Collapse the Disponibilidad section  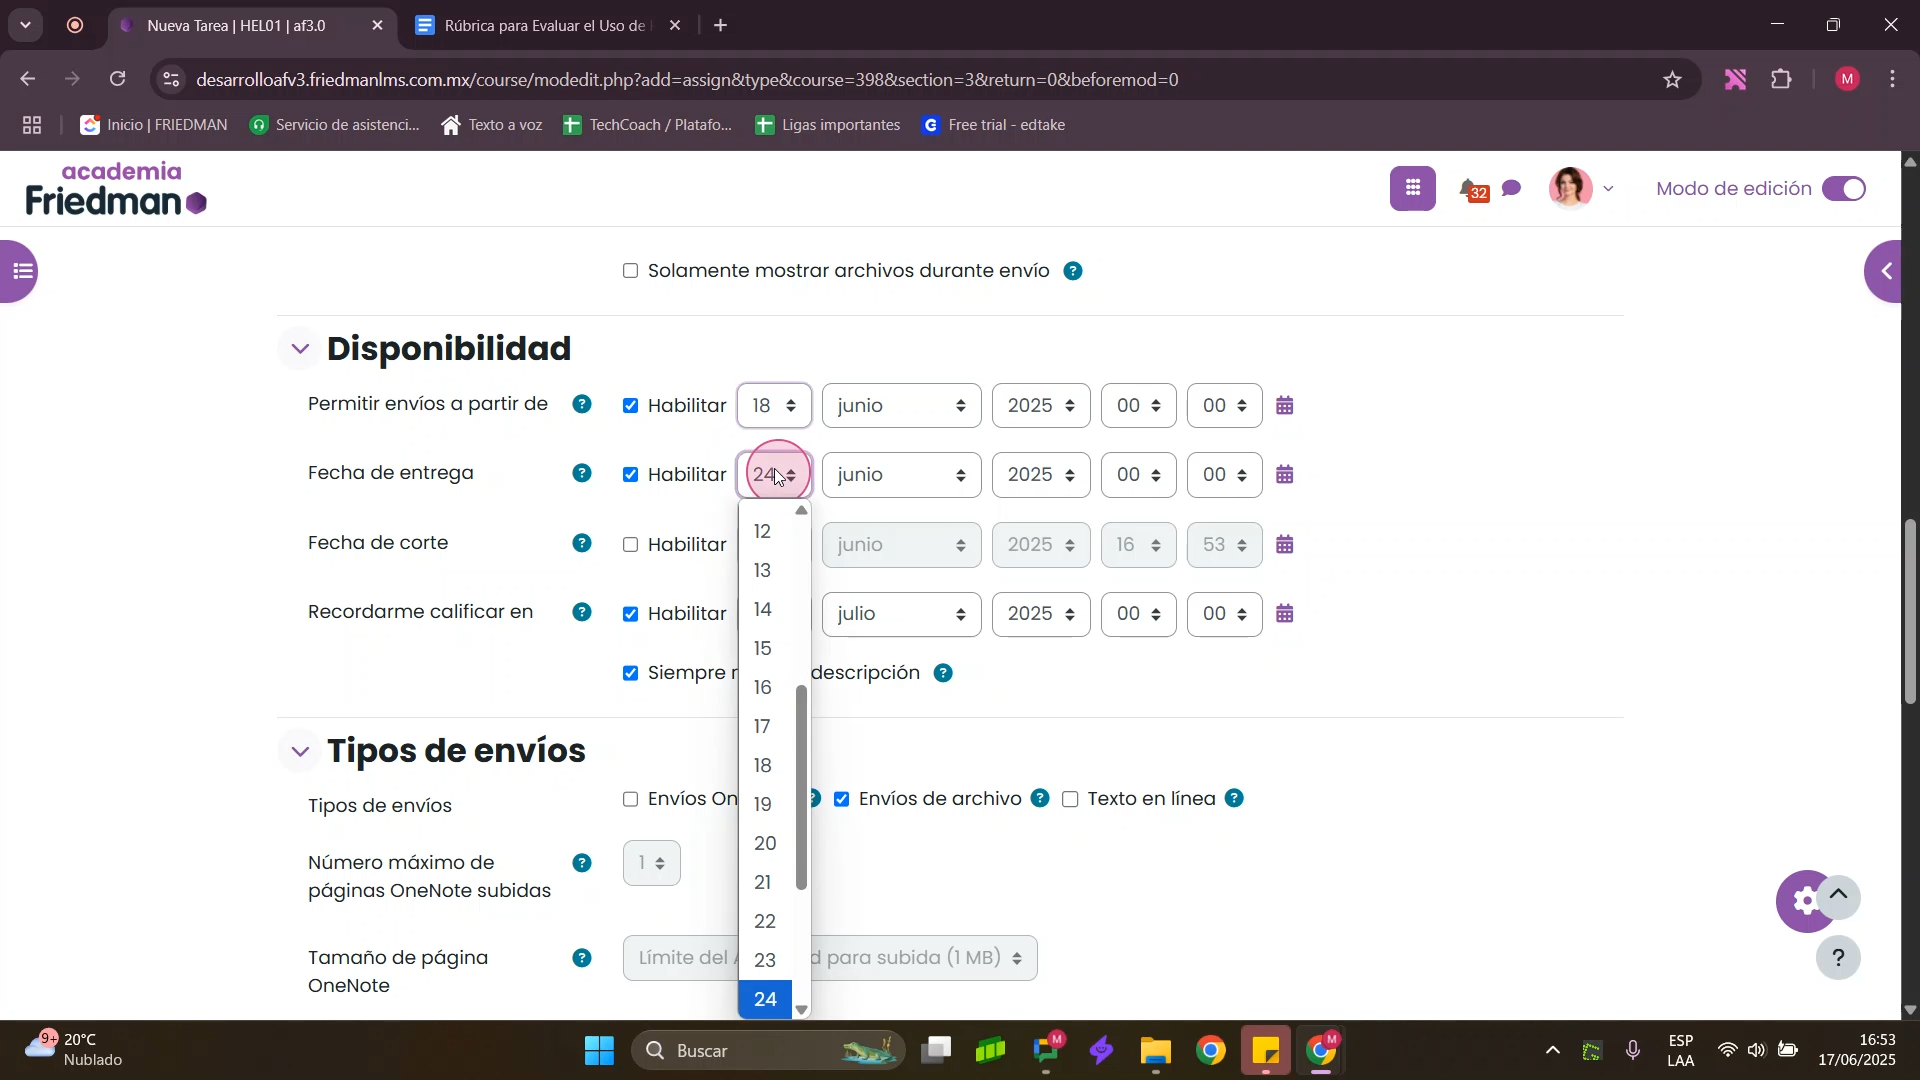pos(300,349)
